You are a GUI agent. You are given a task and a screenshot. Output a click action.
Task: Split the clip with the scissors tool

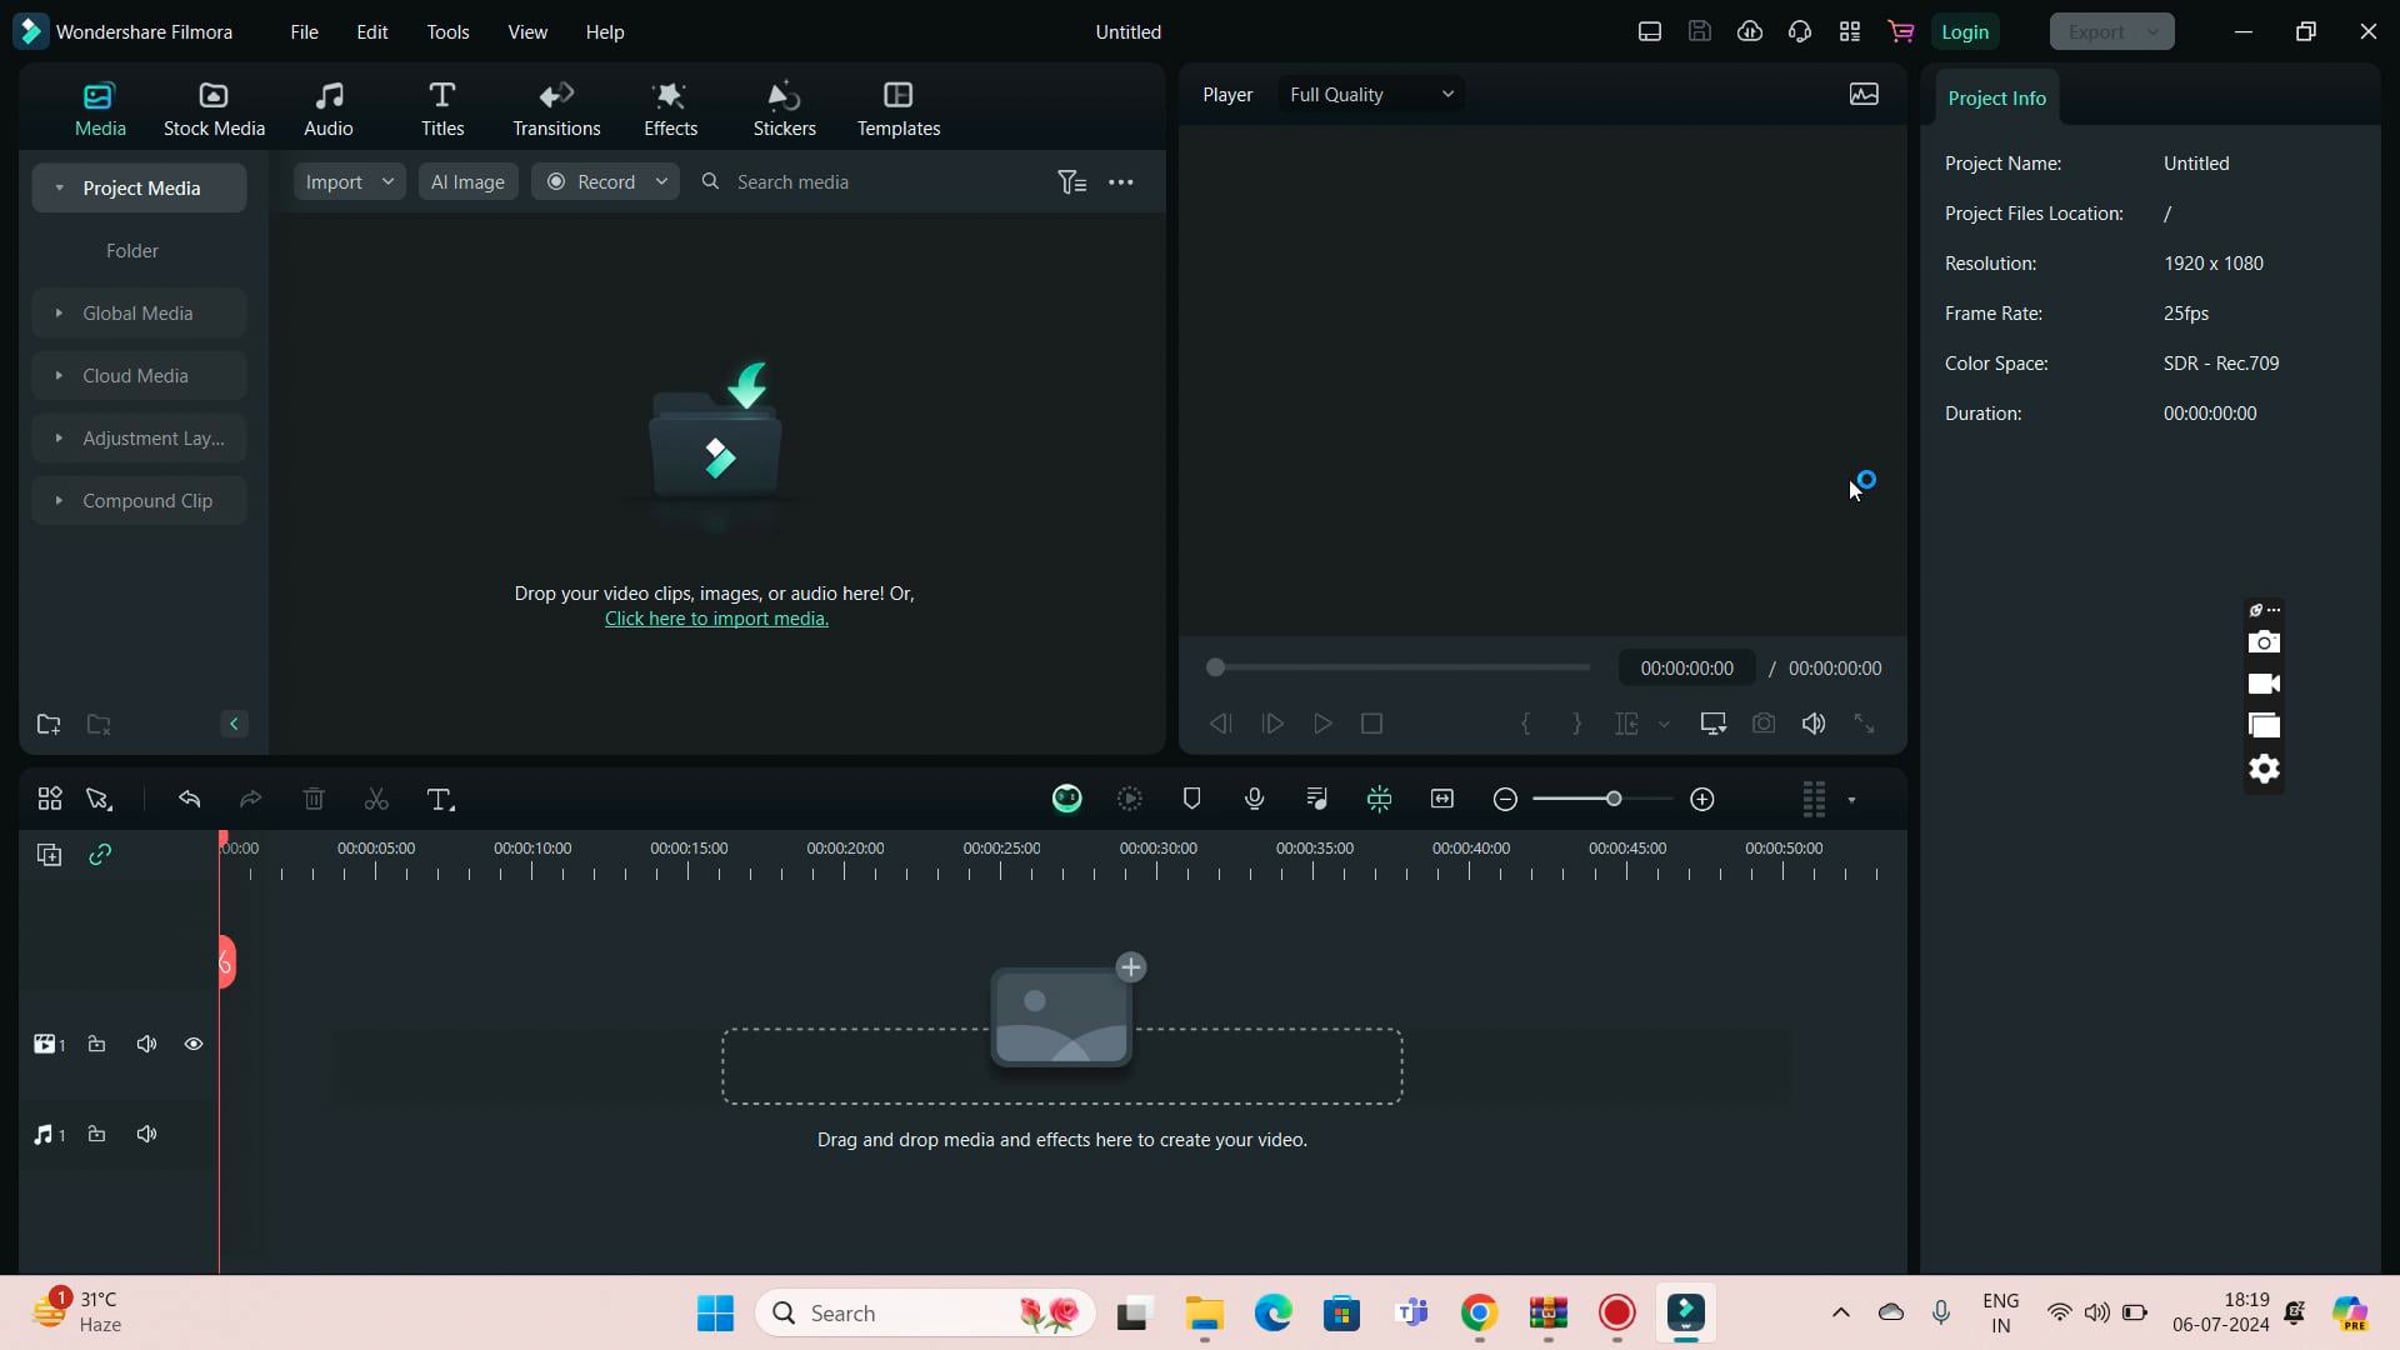click(x=375, y=799)
